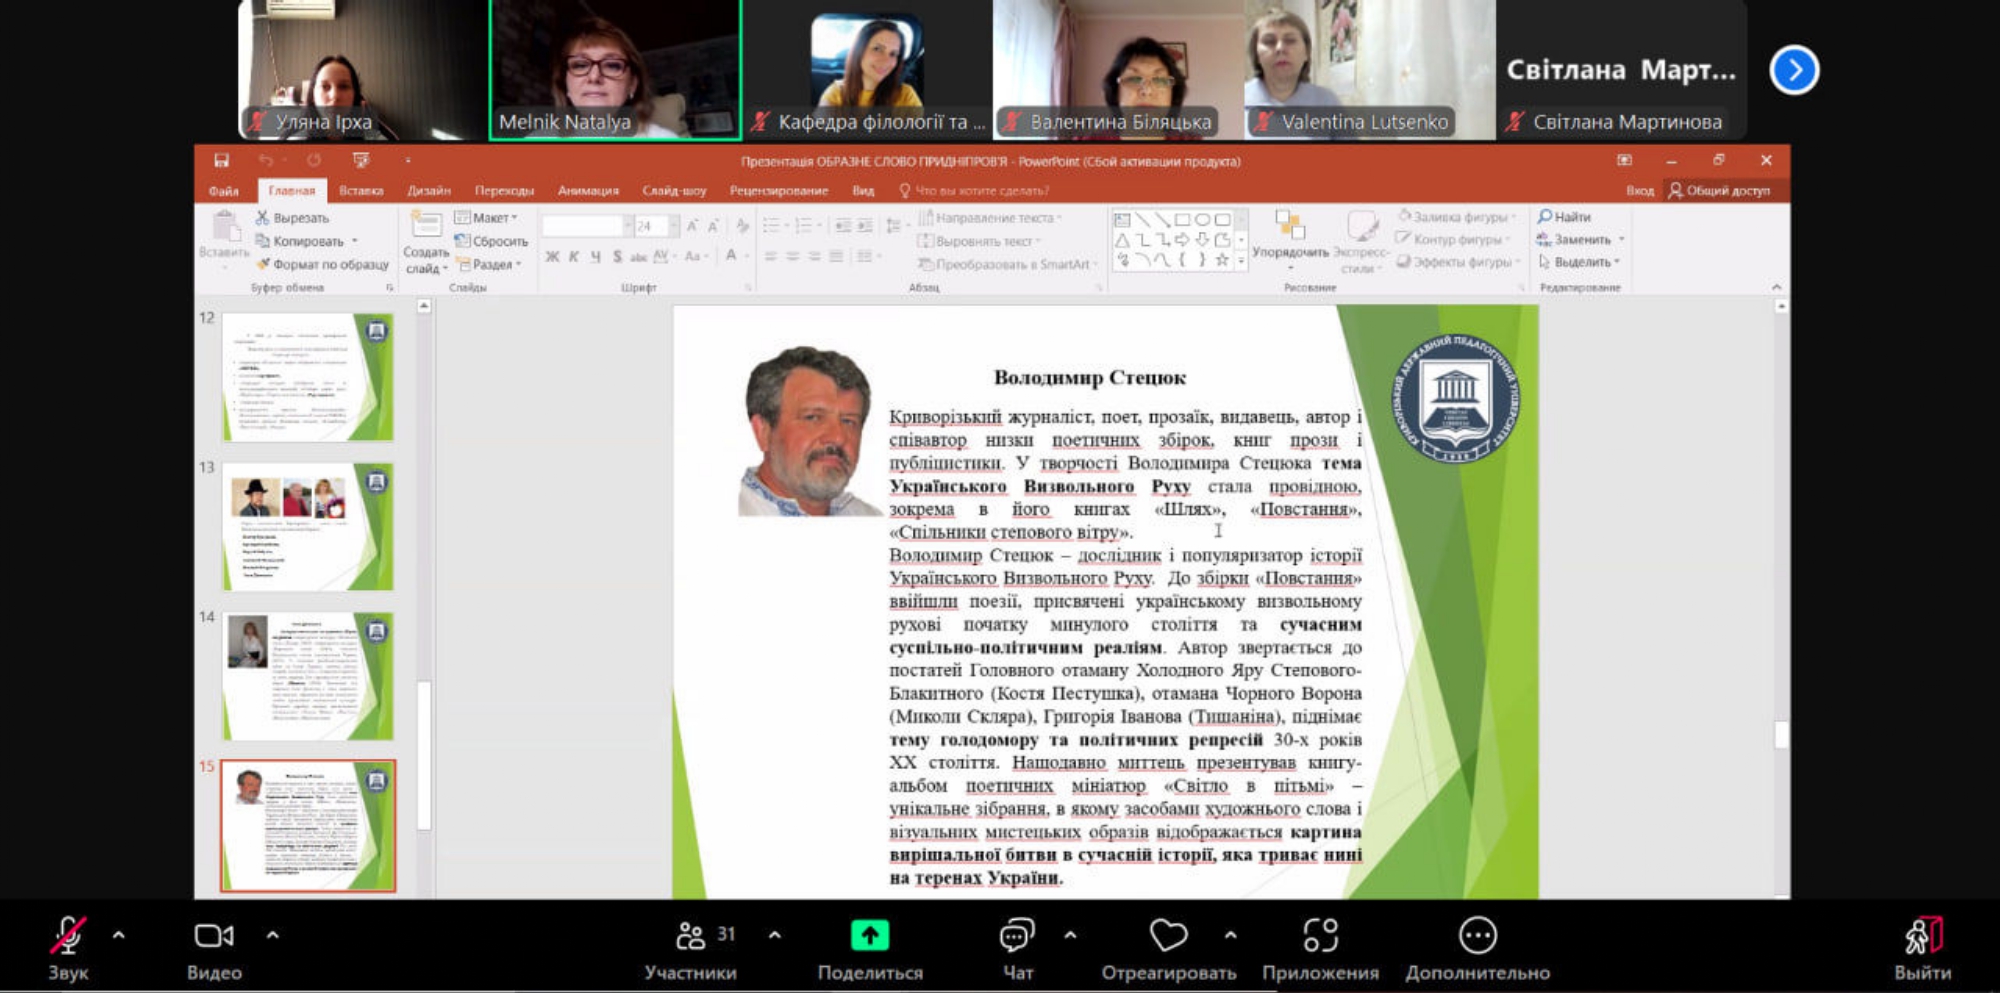Click Вырезать cut button

292,218
